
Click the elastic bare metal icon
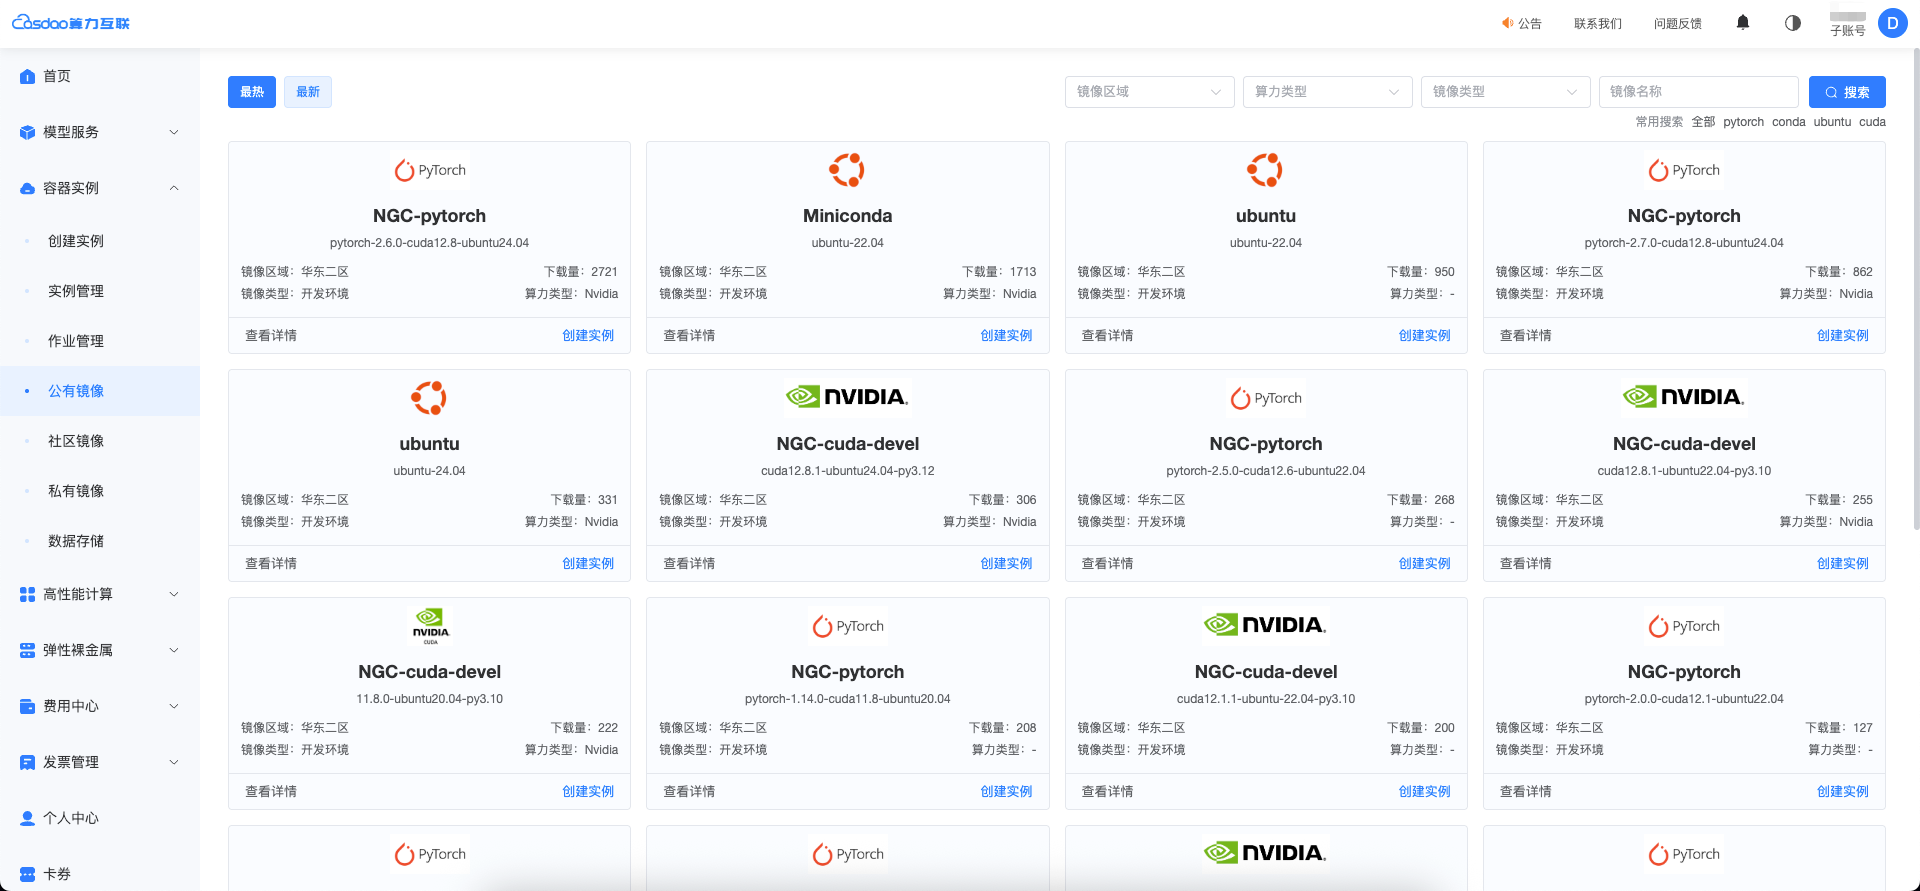click(x=27, y=650)
